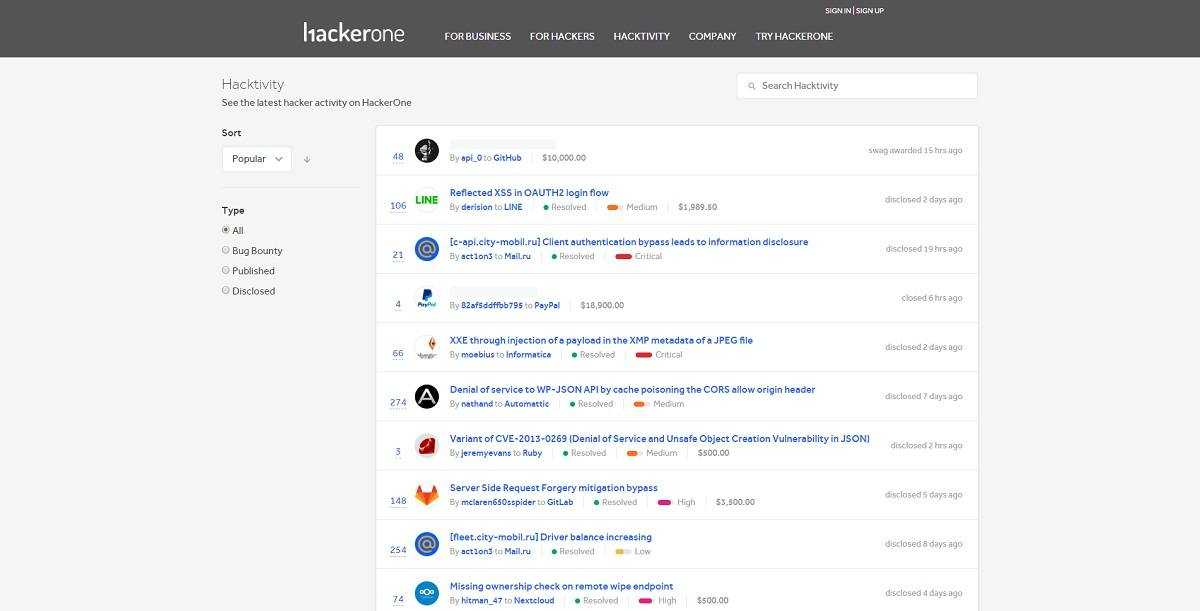Open the For Hackers menu

[x=562, y=36]
